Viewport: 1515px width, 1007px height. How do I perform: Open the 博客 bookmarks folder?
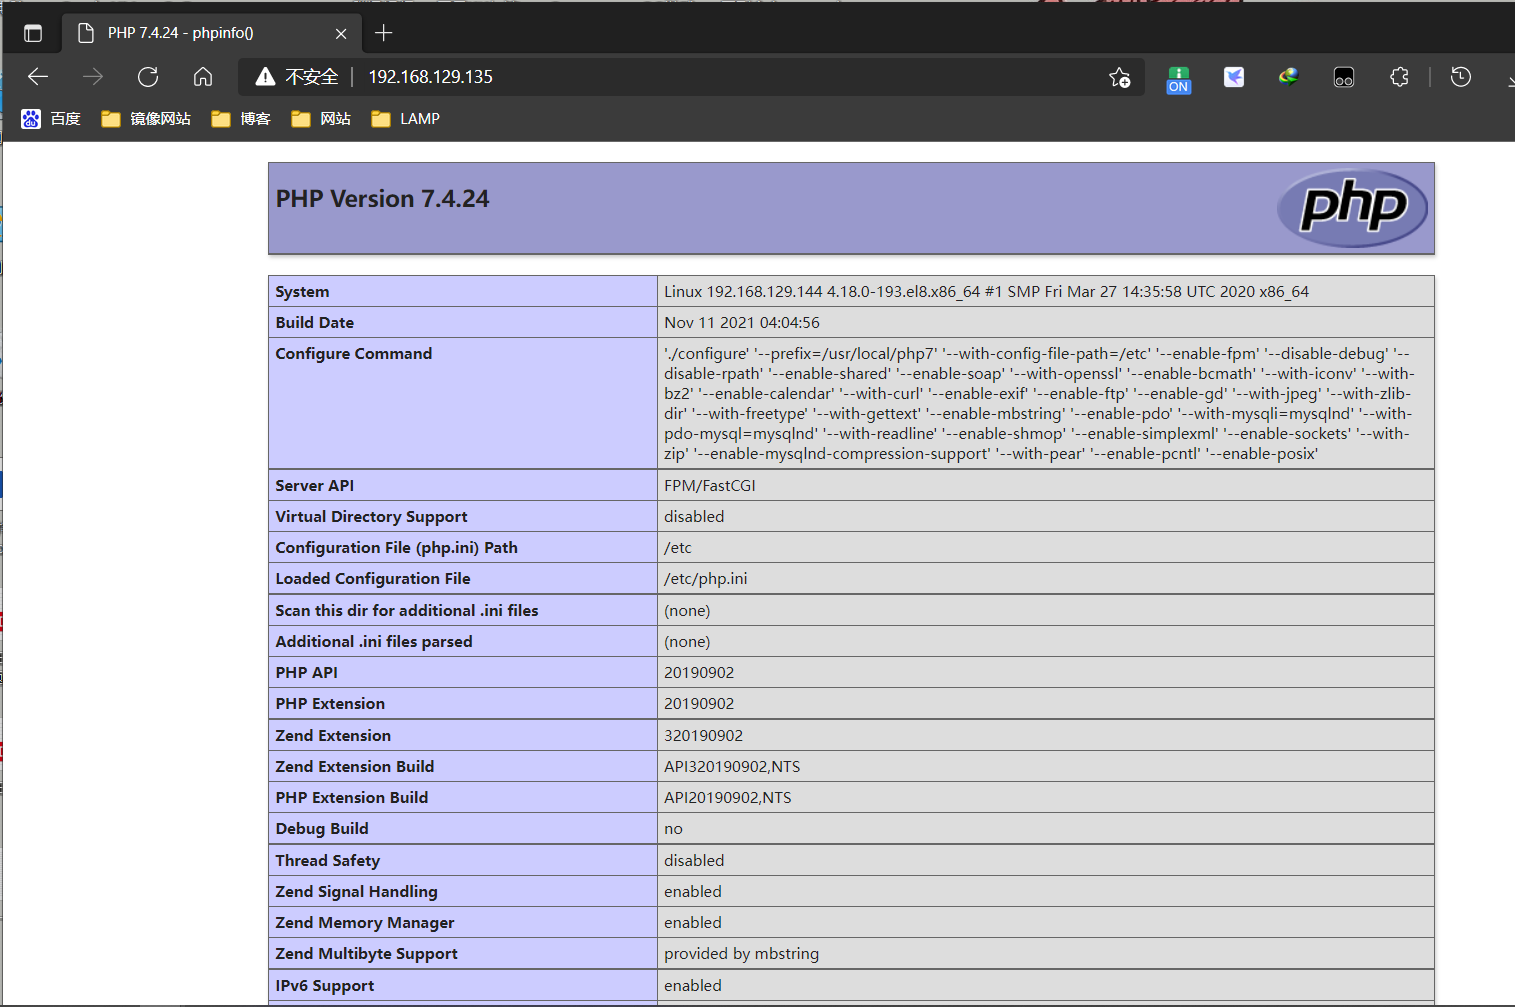(241, 119)
